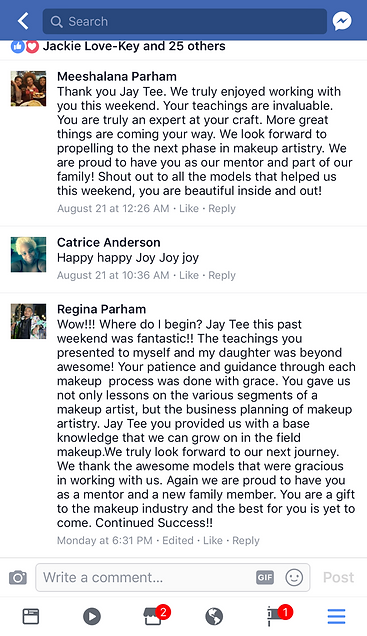Tap the Search field
The width and height of the screenshot is (367, 636).
tap(185, 21)
